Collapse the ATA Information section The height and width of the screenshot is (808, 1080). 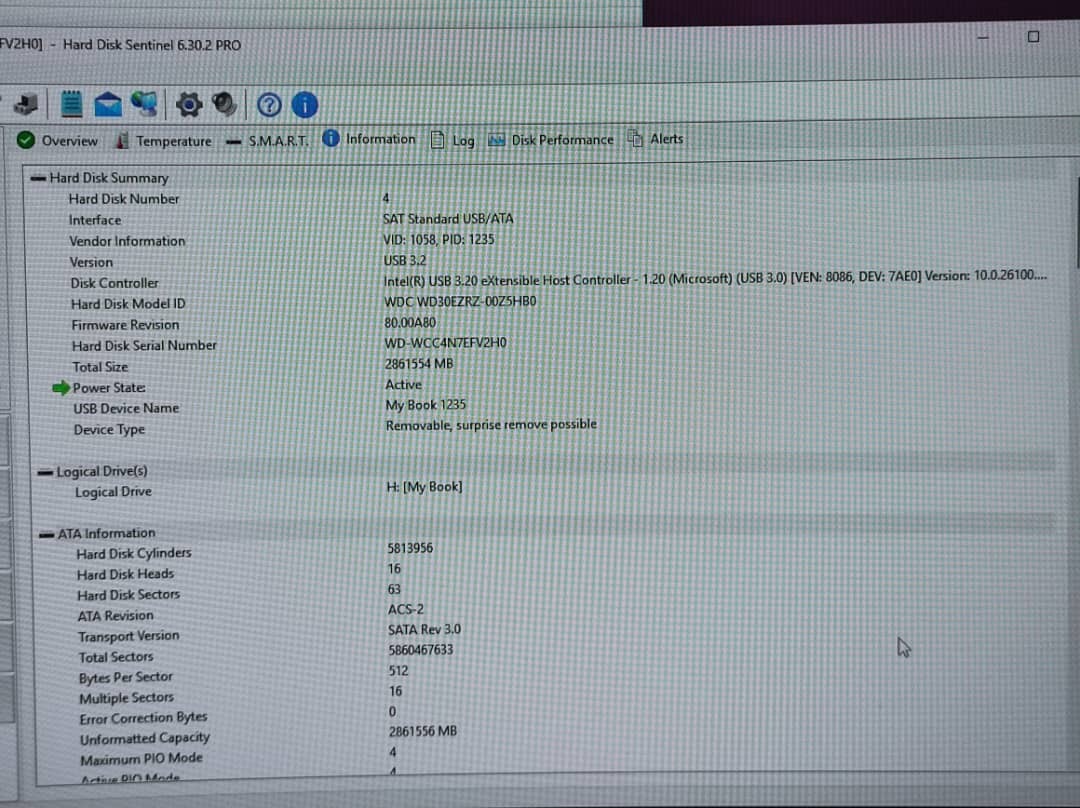(x=46, y=534)
